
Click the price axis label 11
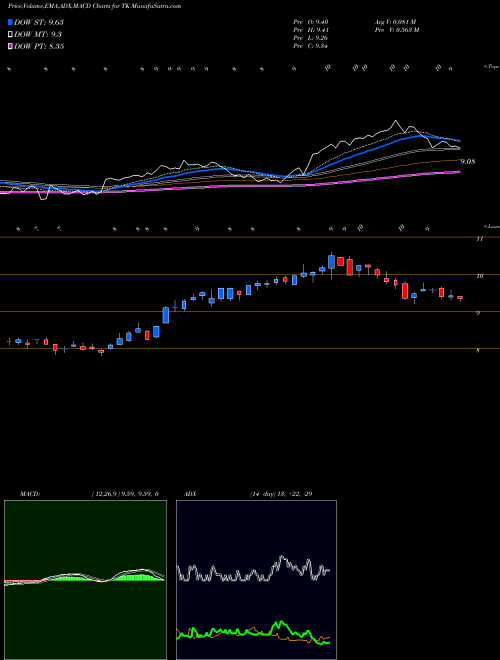point(479,239)
